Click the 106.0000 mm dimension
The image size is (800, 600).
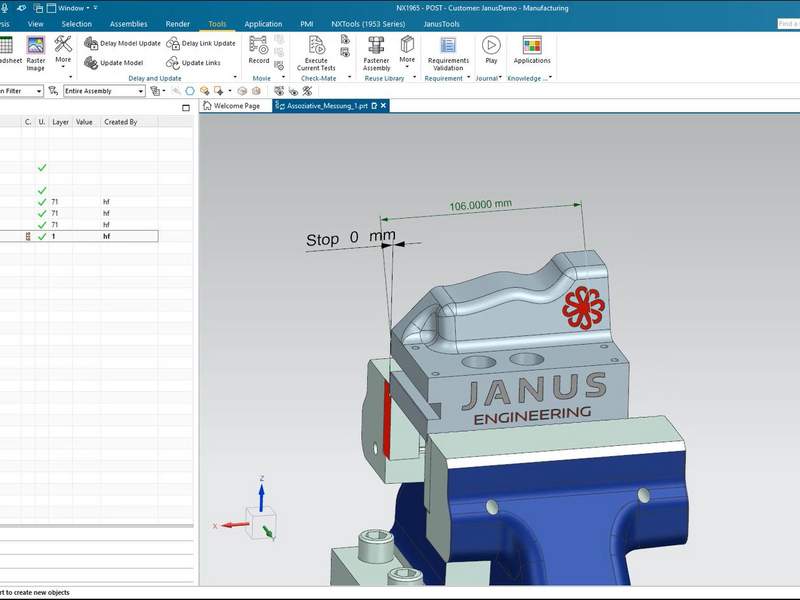pyautogui.click(x=480, y=205)
